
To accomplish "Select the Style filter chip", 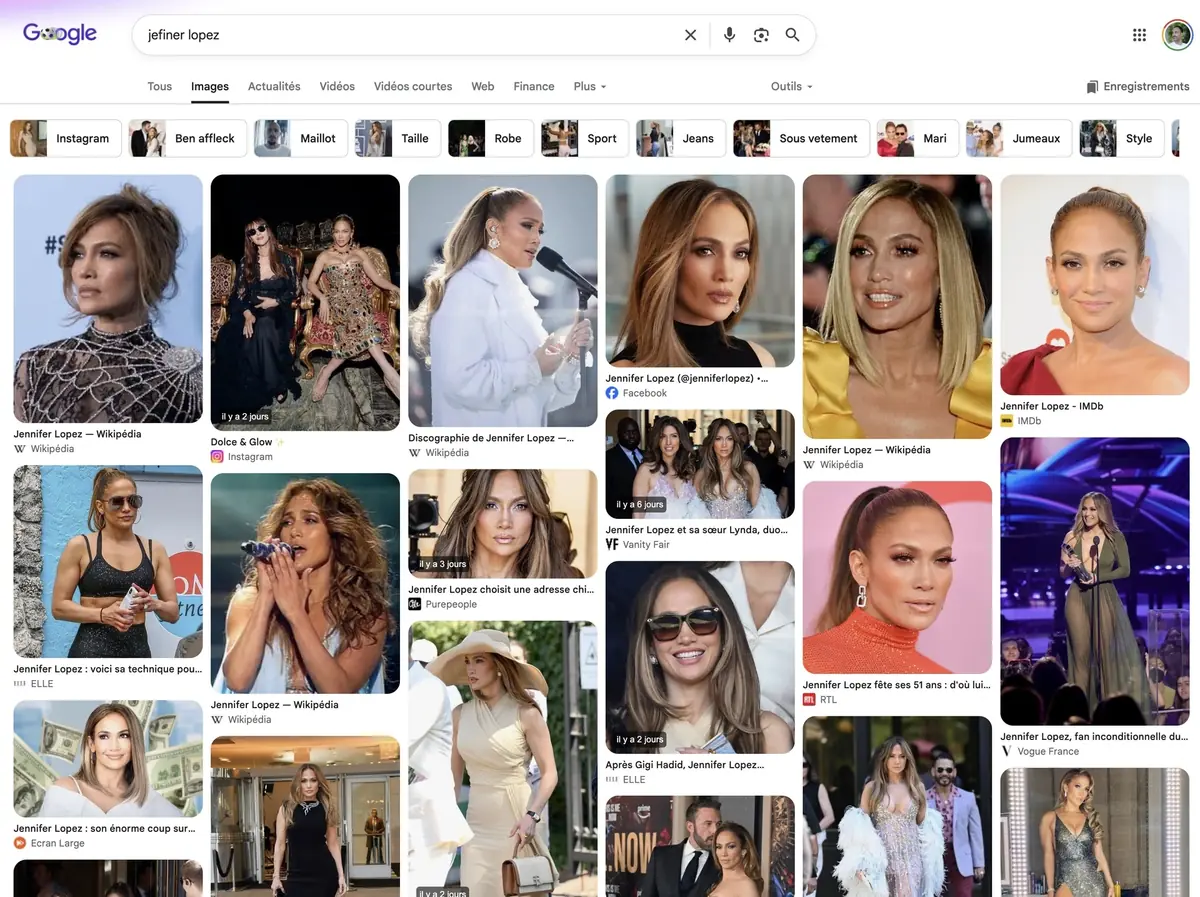I will point(1122,139).
